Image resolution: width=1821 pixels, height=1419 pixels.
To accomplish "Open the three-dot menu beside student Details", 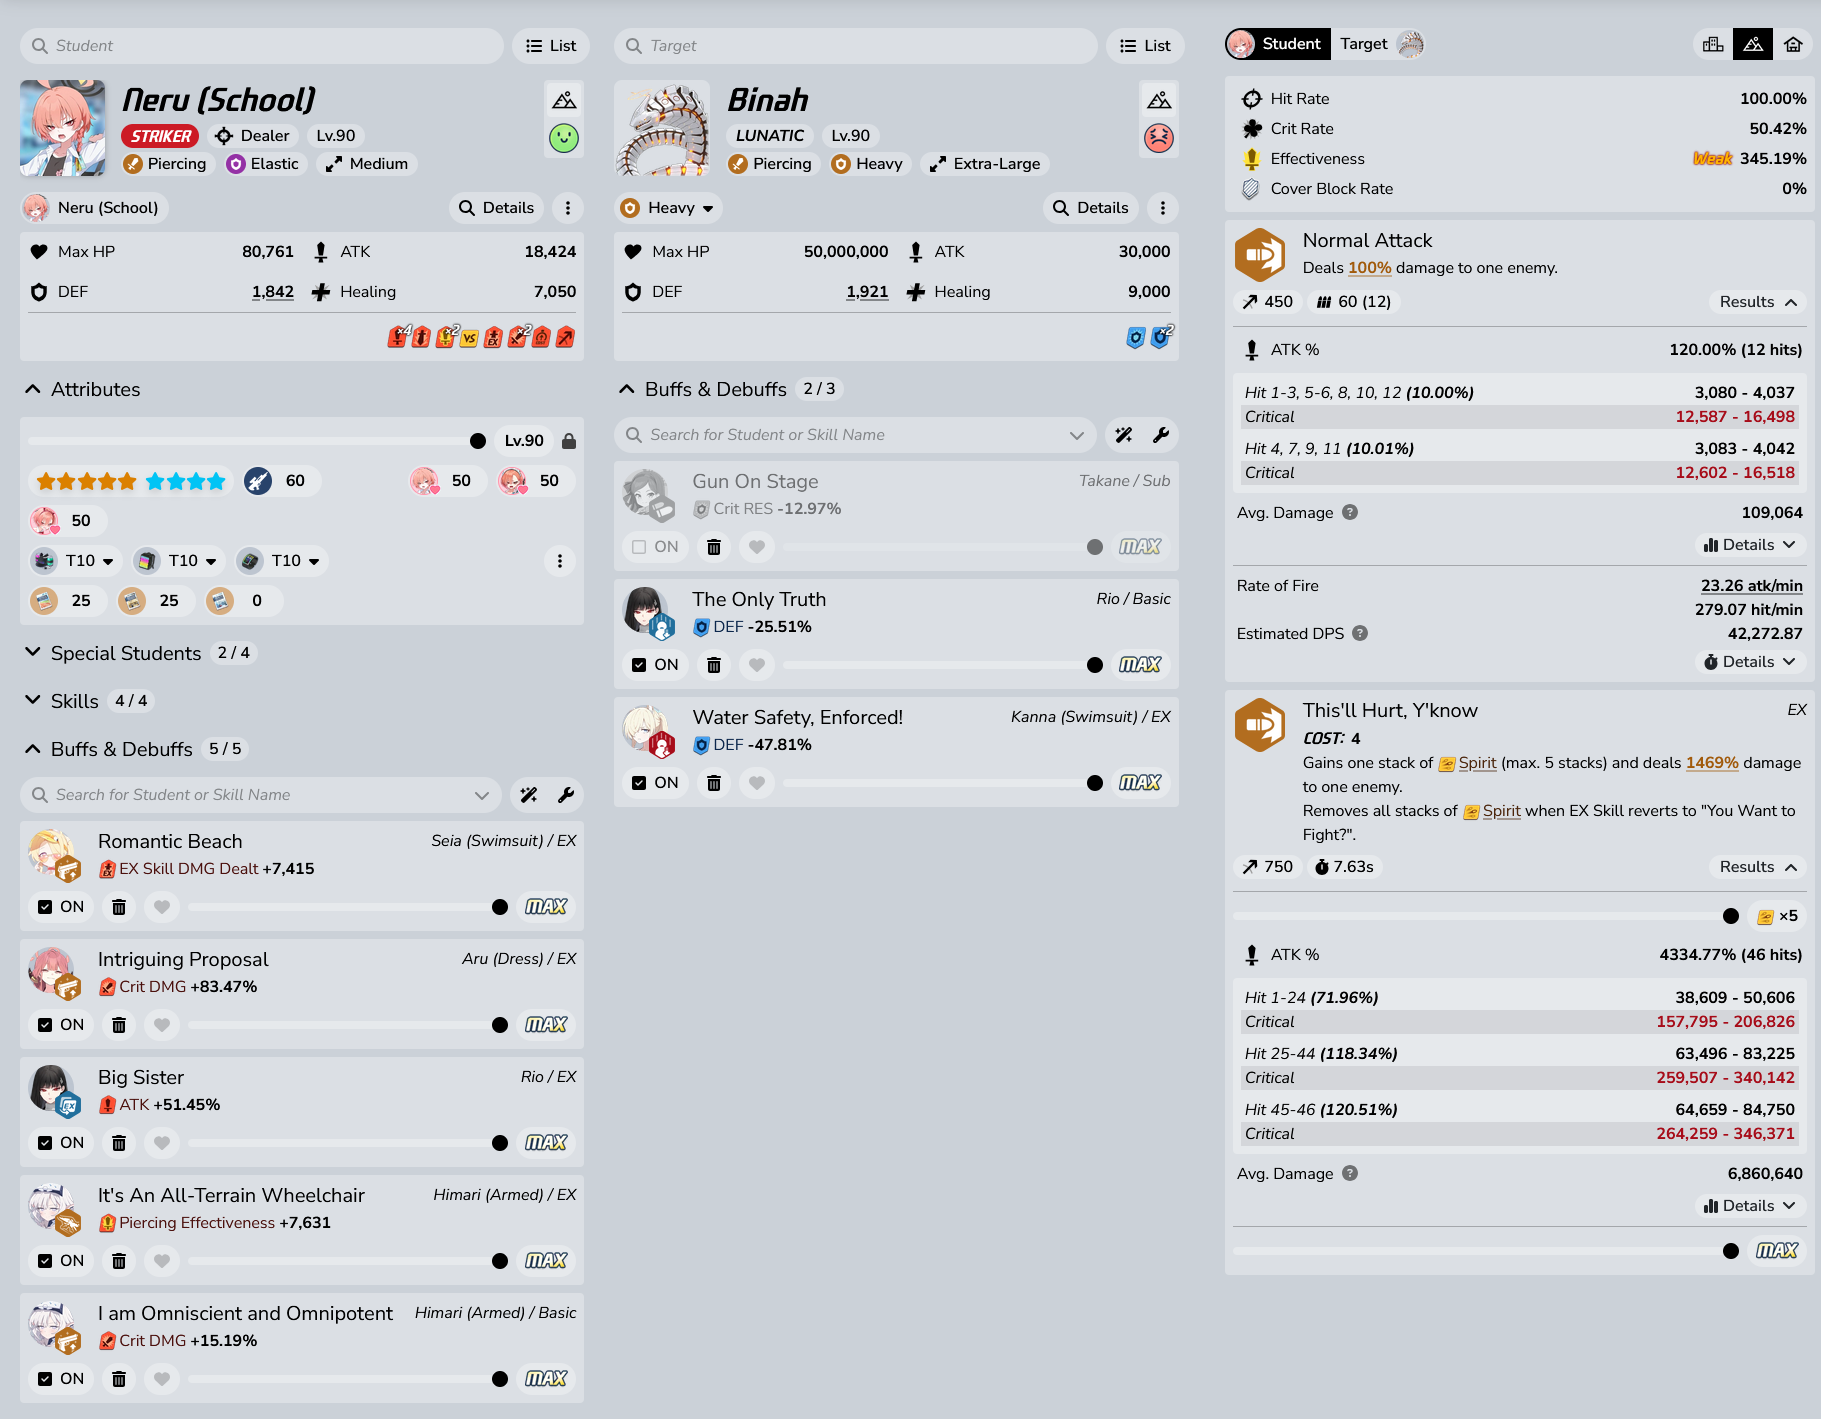I will click(568, 208).
